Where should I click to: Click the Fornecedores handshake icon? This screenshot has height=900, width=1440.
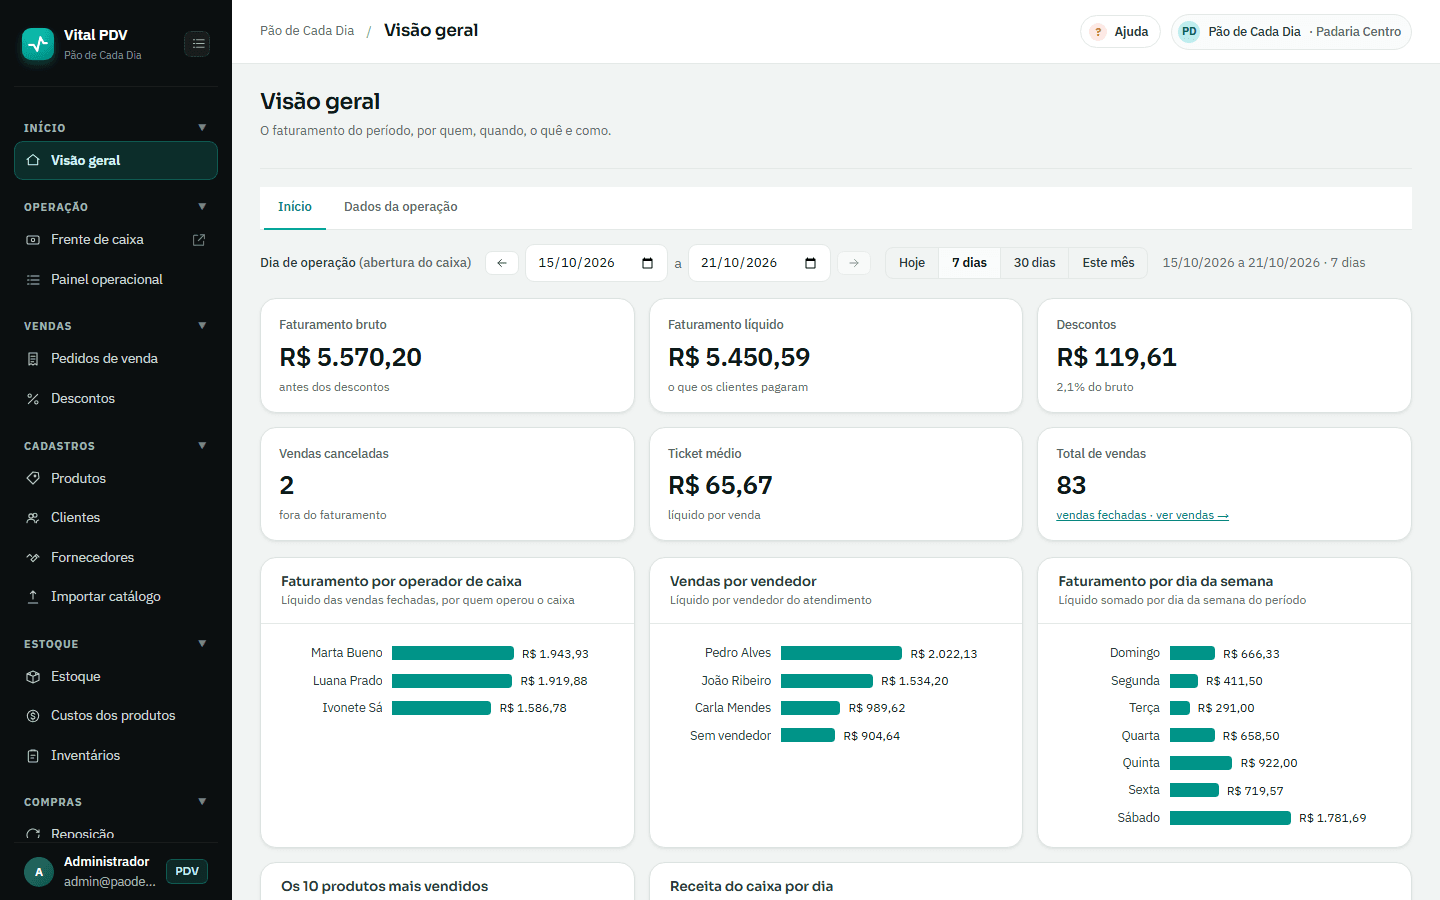click(x=33, y=558)
